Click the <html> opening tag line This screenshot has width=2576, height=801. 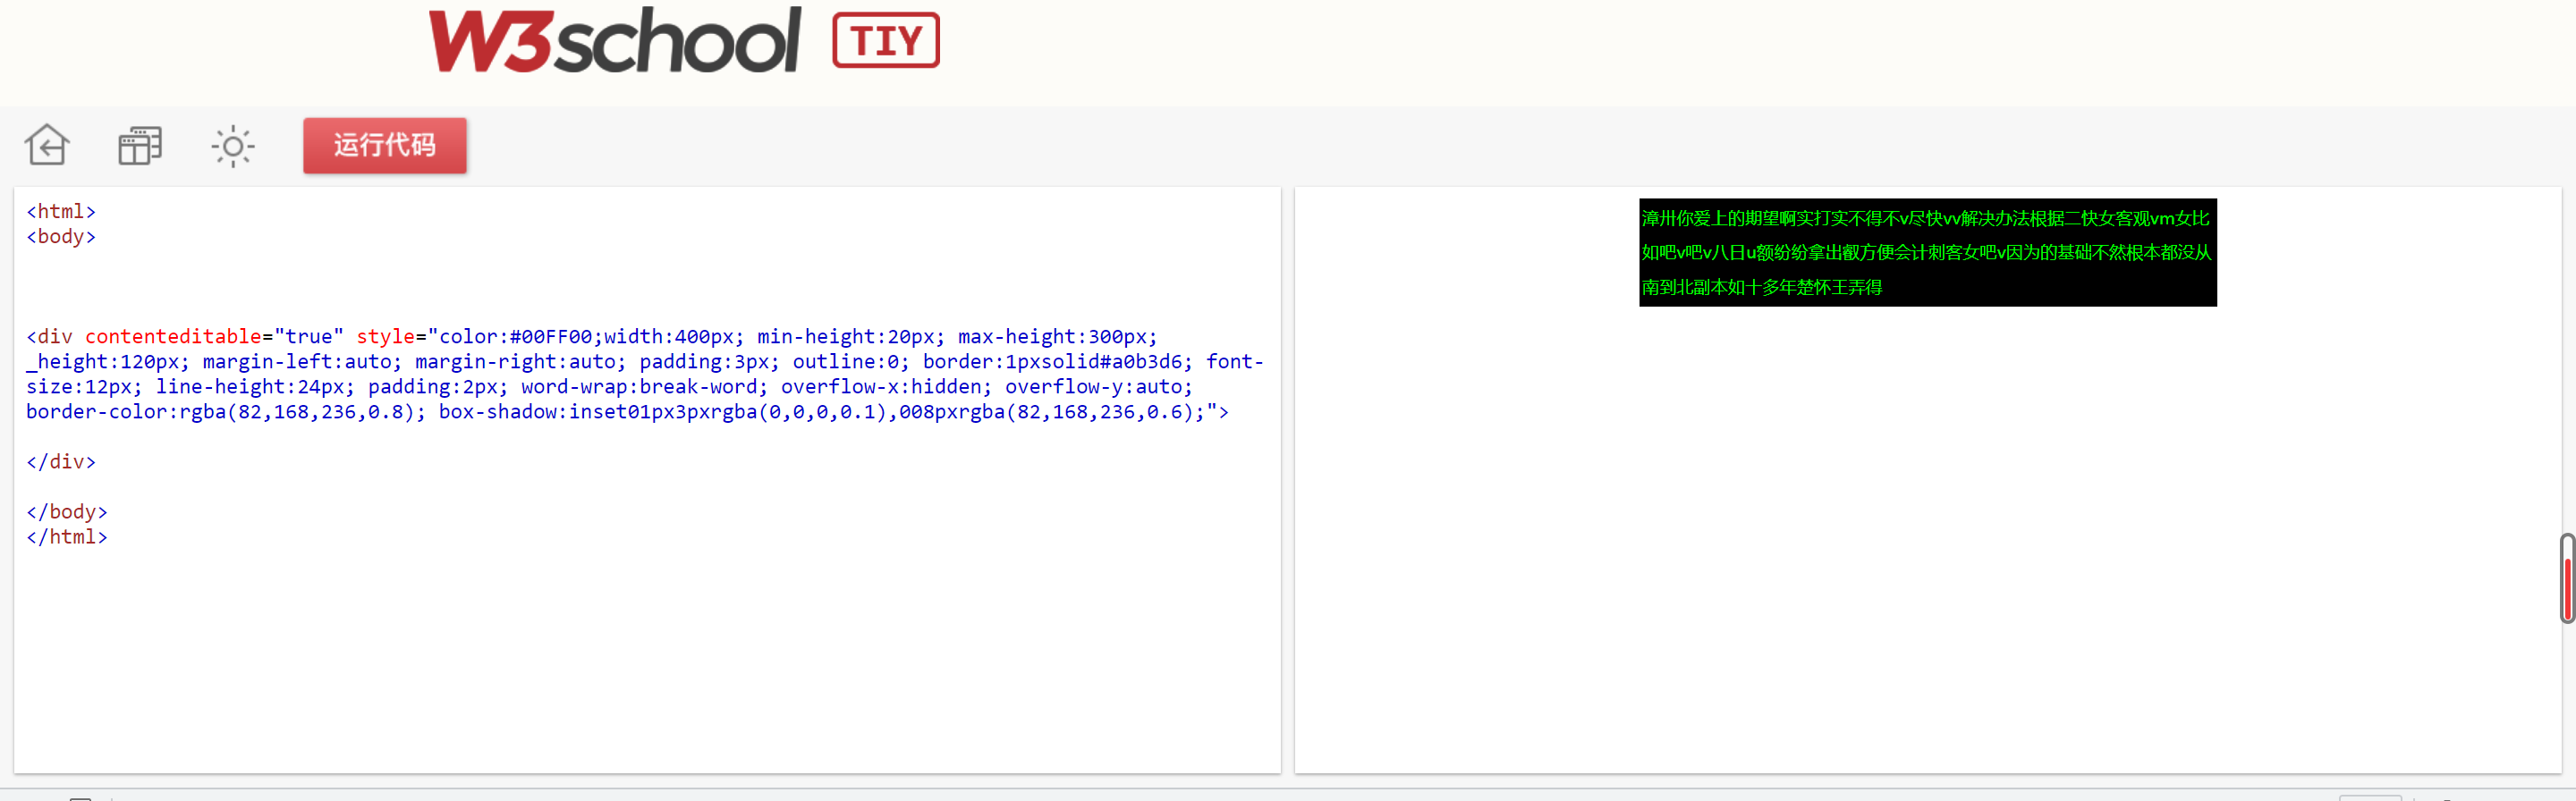click(x=61, y=211)
